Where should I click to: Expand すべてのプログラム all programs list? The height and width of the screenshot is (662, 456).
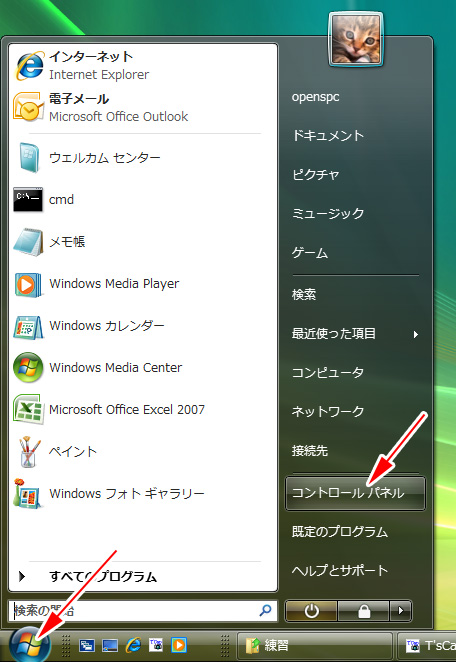point(143,576)
